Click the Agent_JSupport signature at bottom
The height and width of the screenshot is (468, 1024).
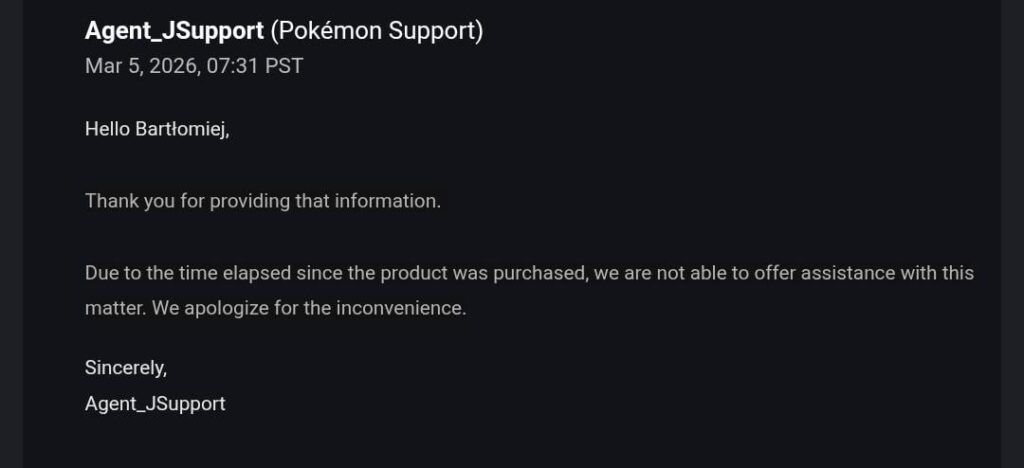coord(155,404)
